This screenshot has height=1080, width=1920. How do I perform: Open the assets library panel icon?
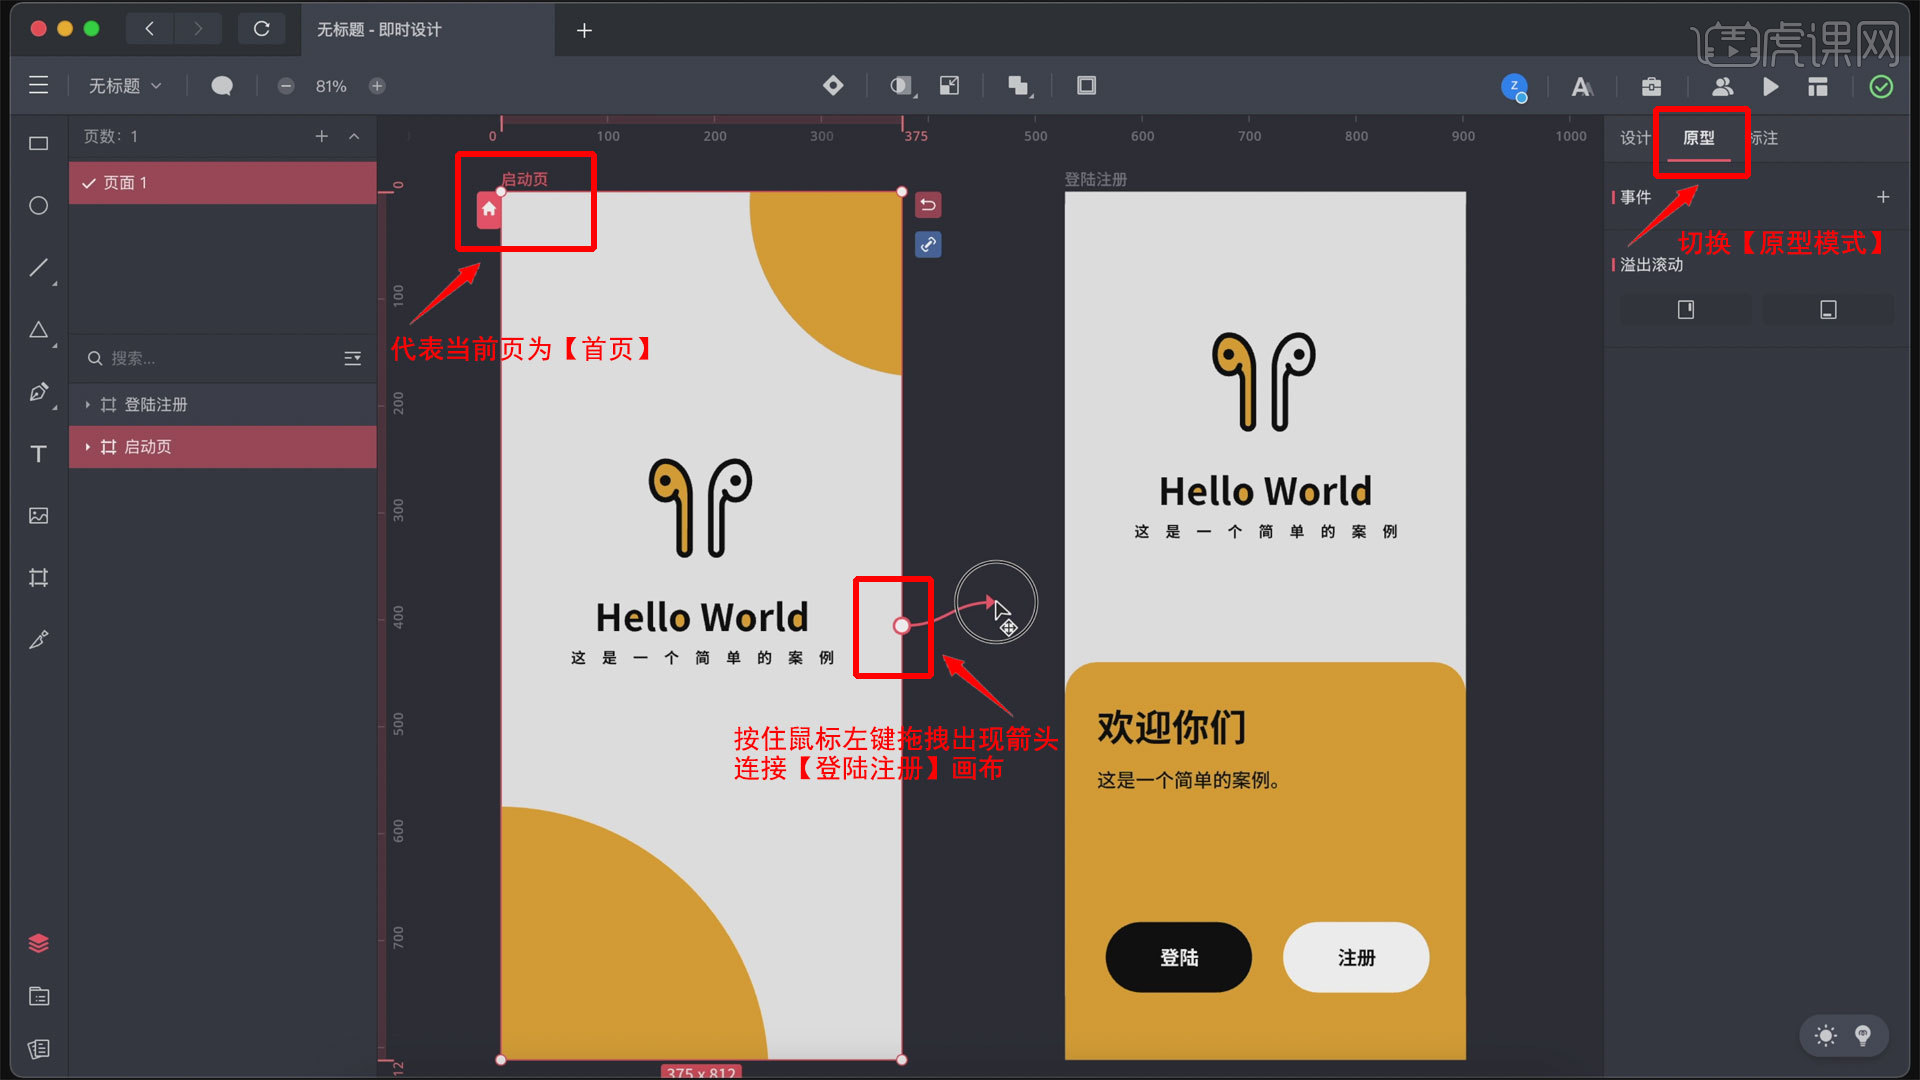point(39,996)
